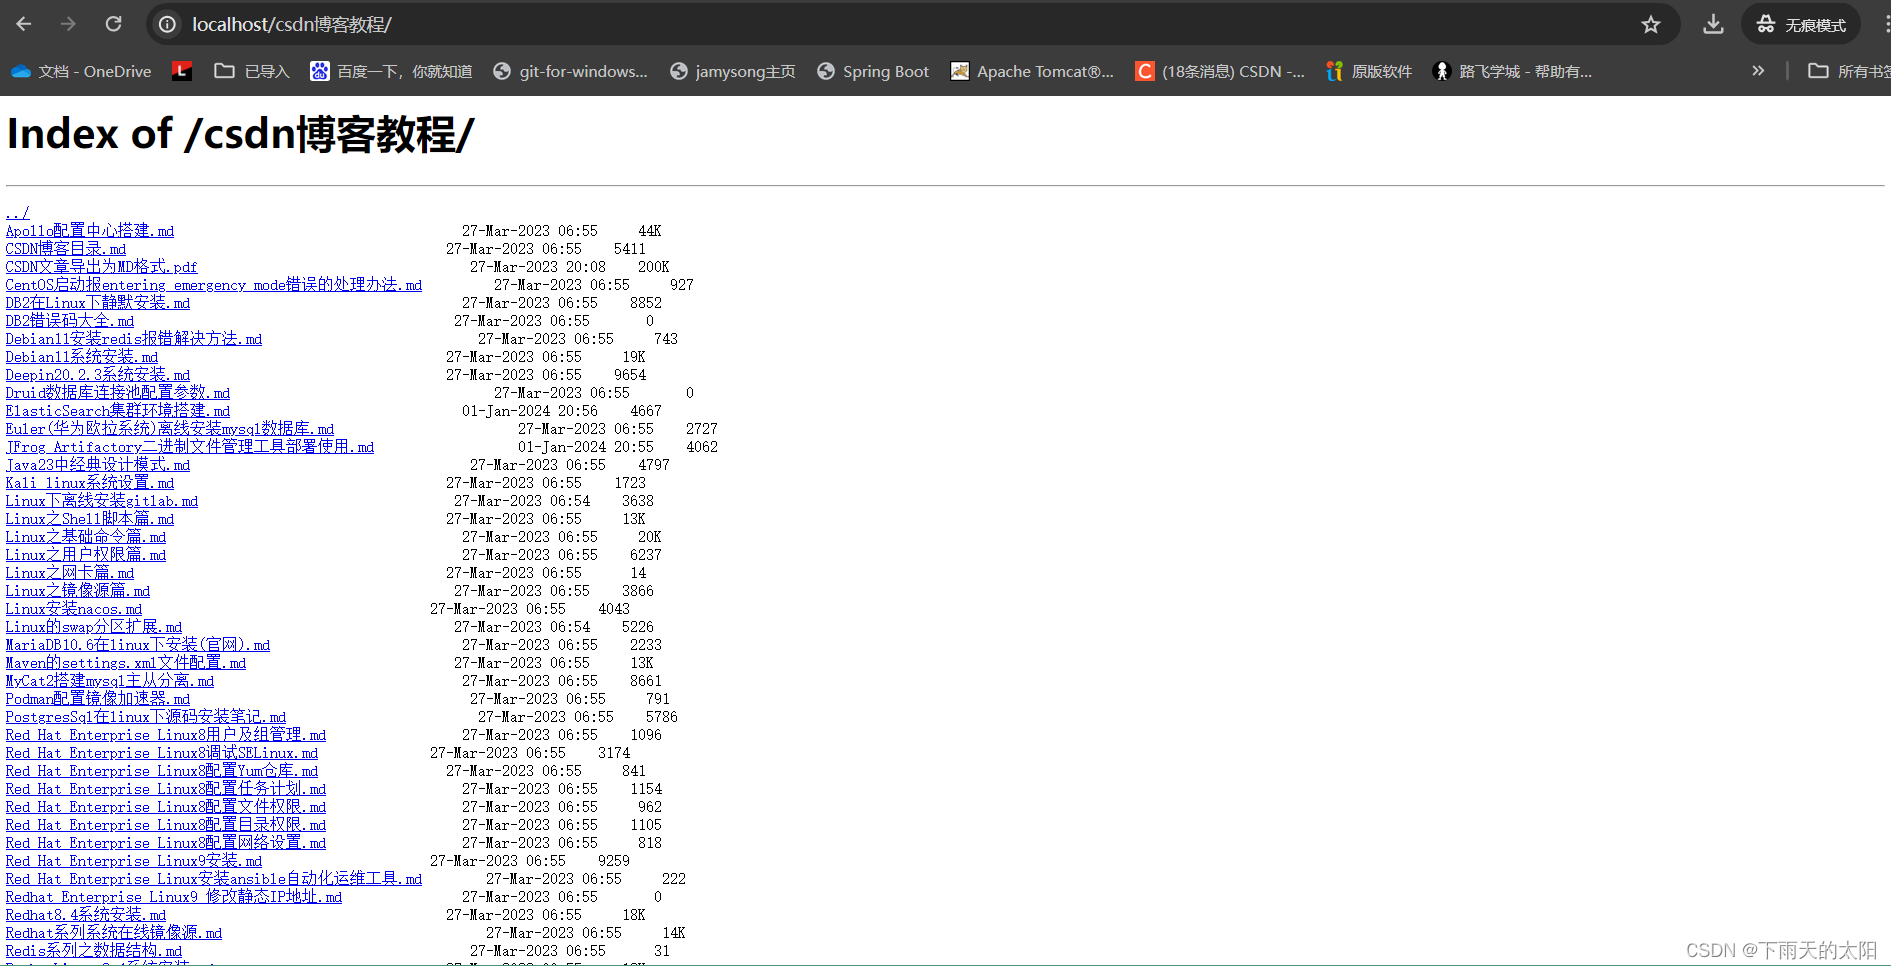The width and height of the screenshot is (1891, 969).
Task: Open the red and black icon bookmark
Action: click(x=182, y=71)
